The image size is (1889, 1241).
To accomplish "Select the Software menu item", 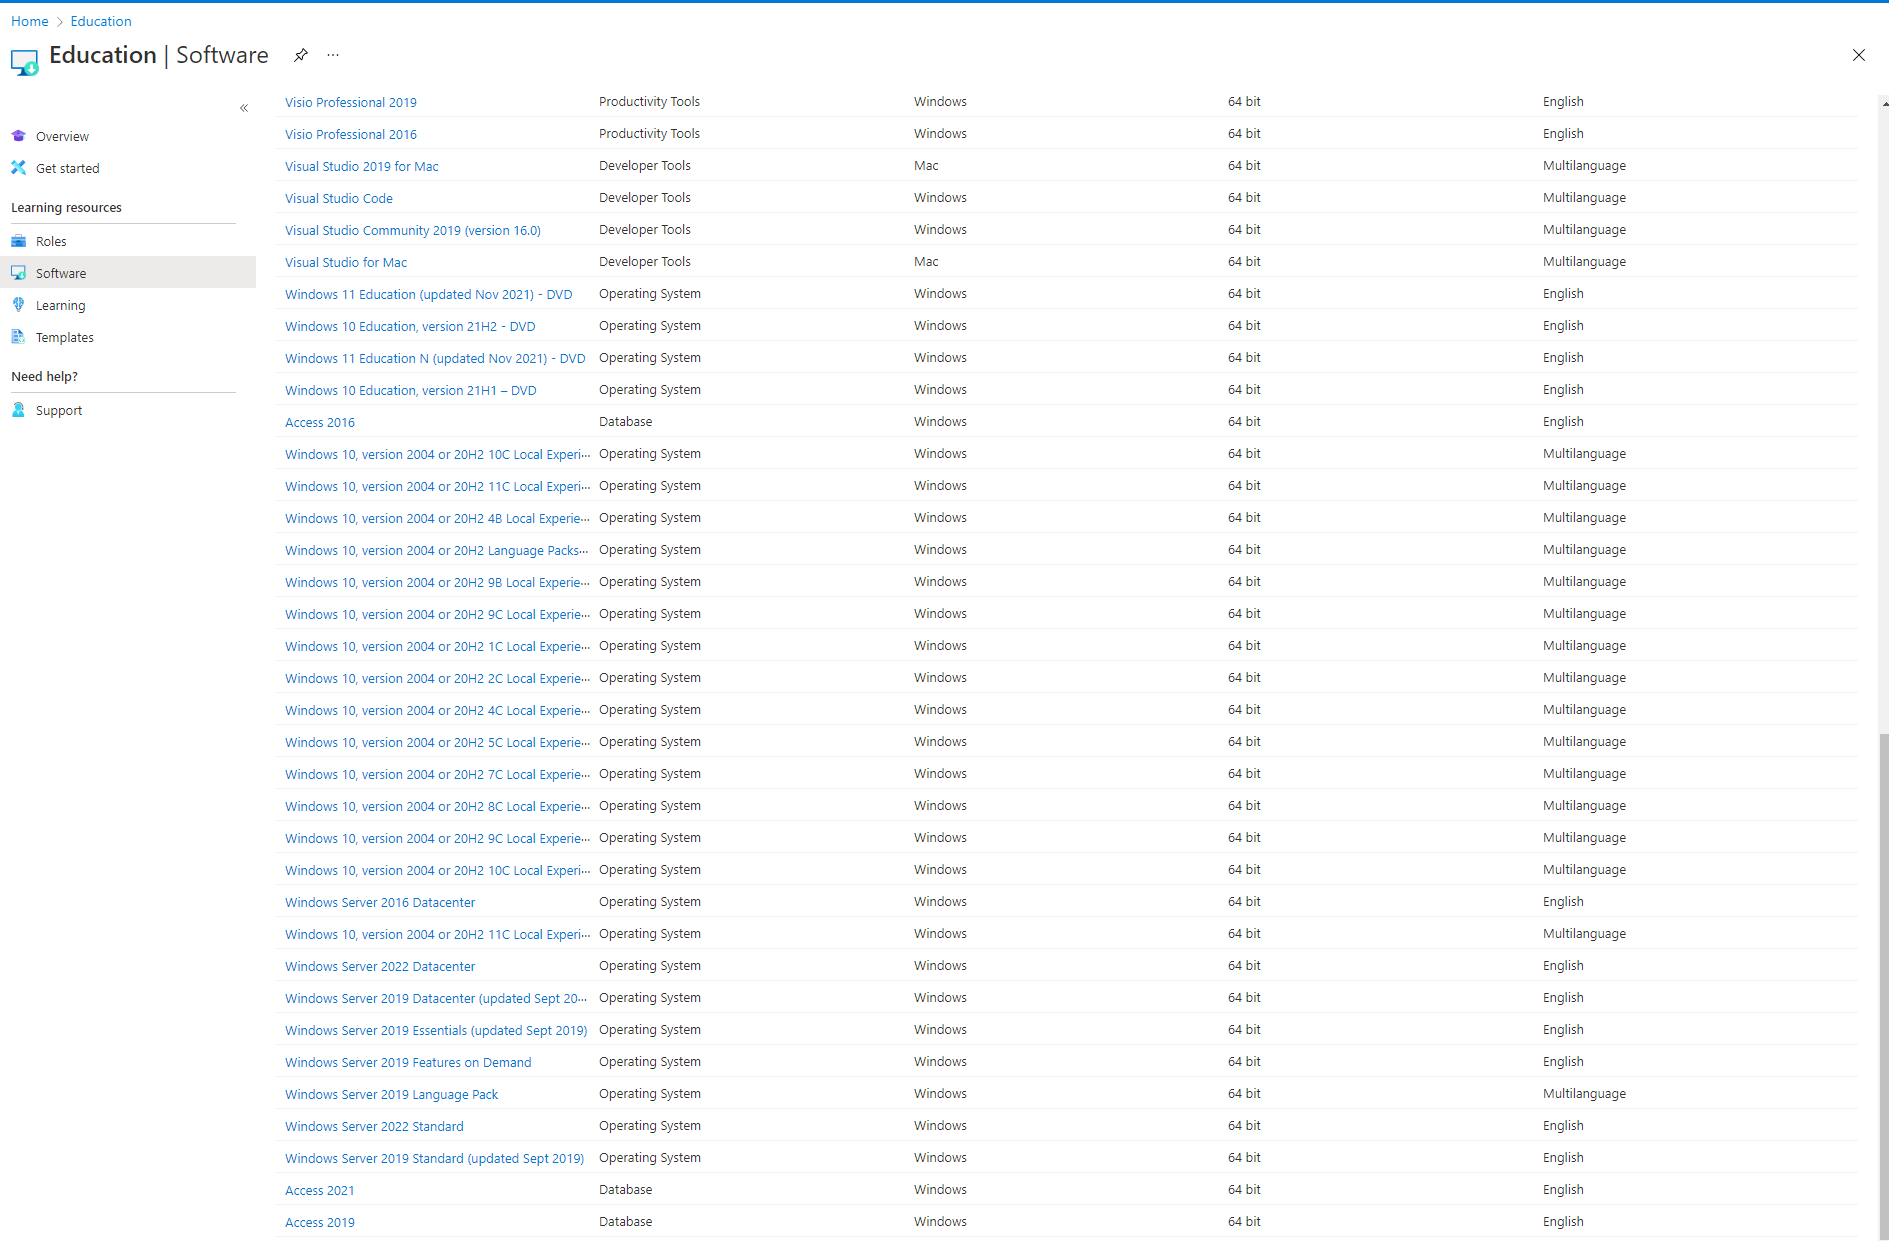I will (x=61, y=273).
